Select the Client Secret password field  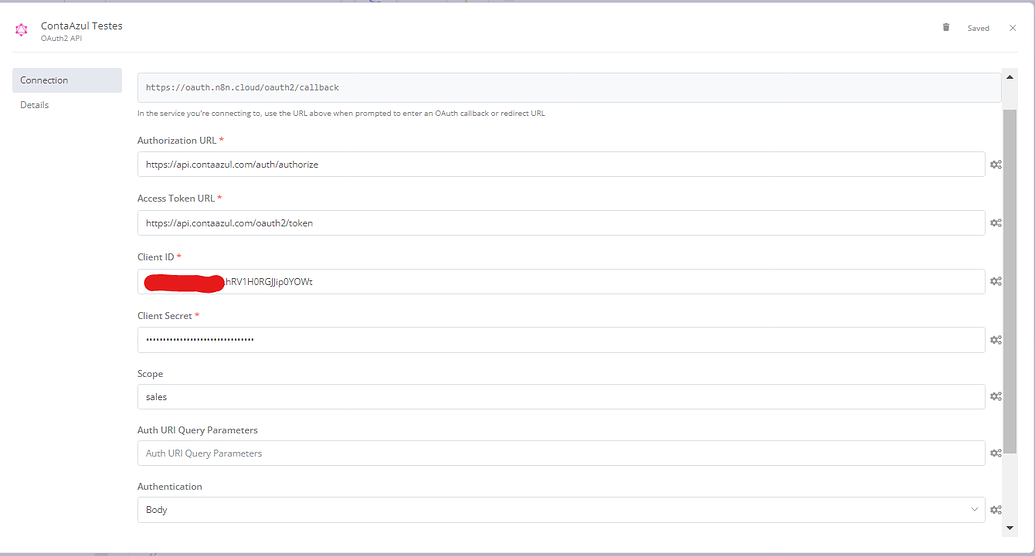[560, 340]
